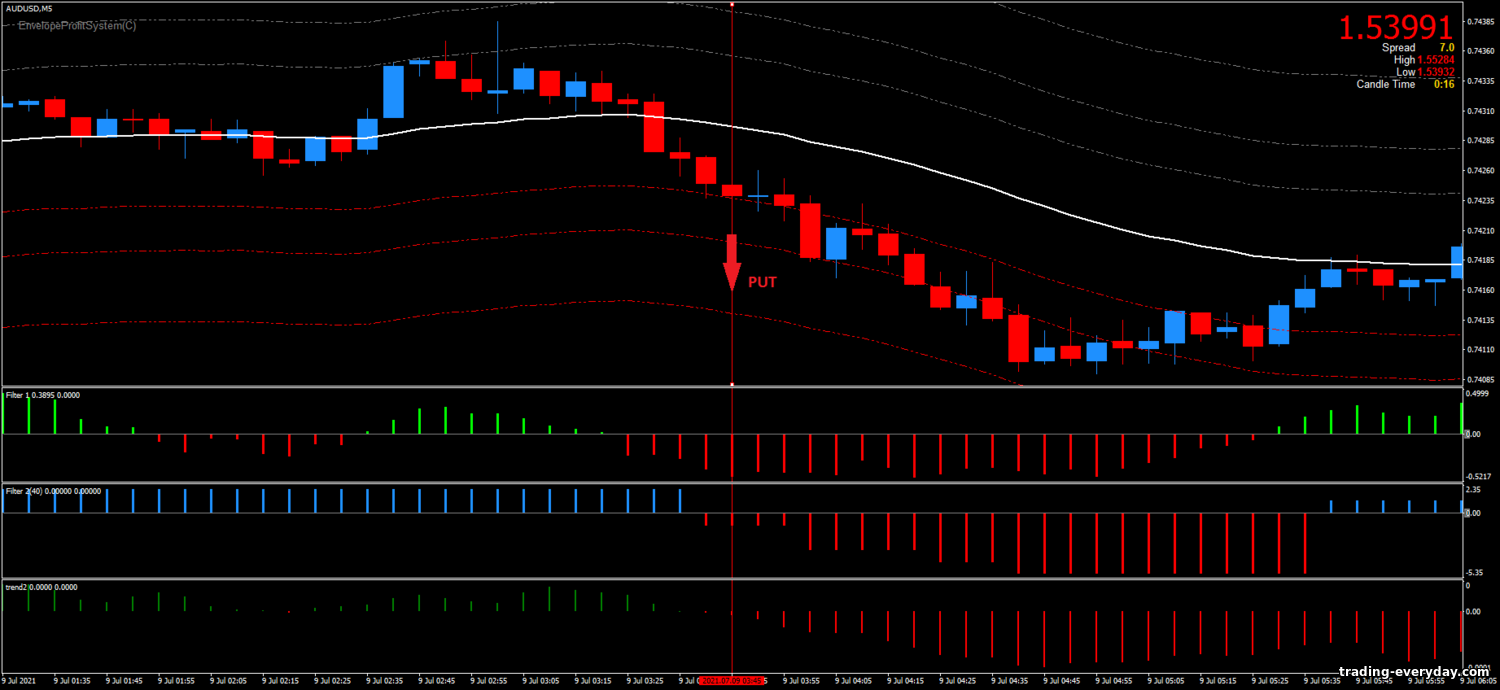Click the 0.74285 price axis label

(x=1481, y=141)
